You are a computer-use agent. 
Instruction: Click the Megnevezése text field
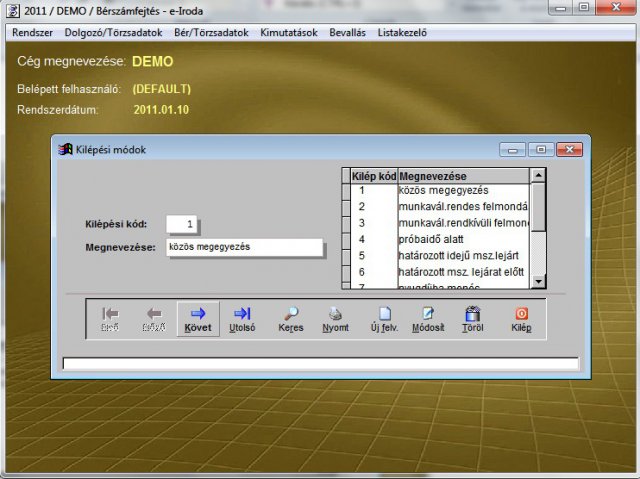pyautogui.click(x=245, y=247)
